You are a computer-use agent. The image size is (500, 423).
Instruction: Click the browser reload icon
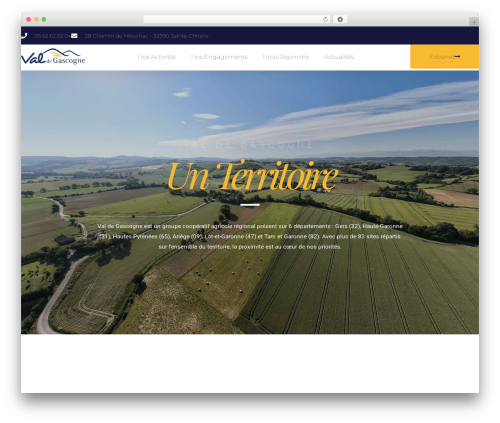325,19
